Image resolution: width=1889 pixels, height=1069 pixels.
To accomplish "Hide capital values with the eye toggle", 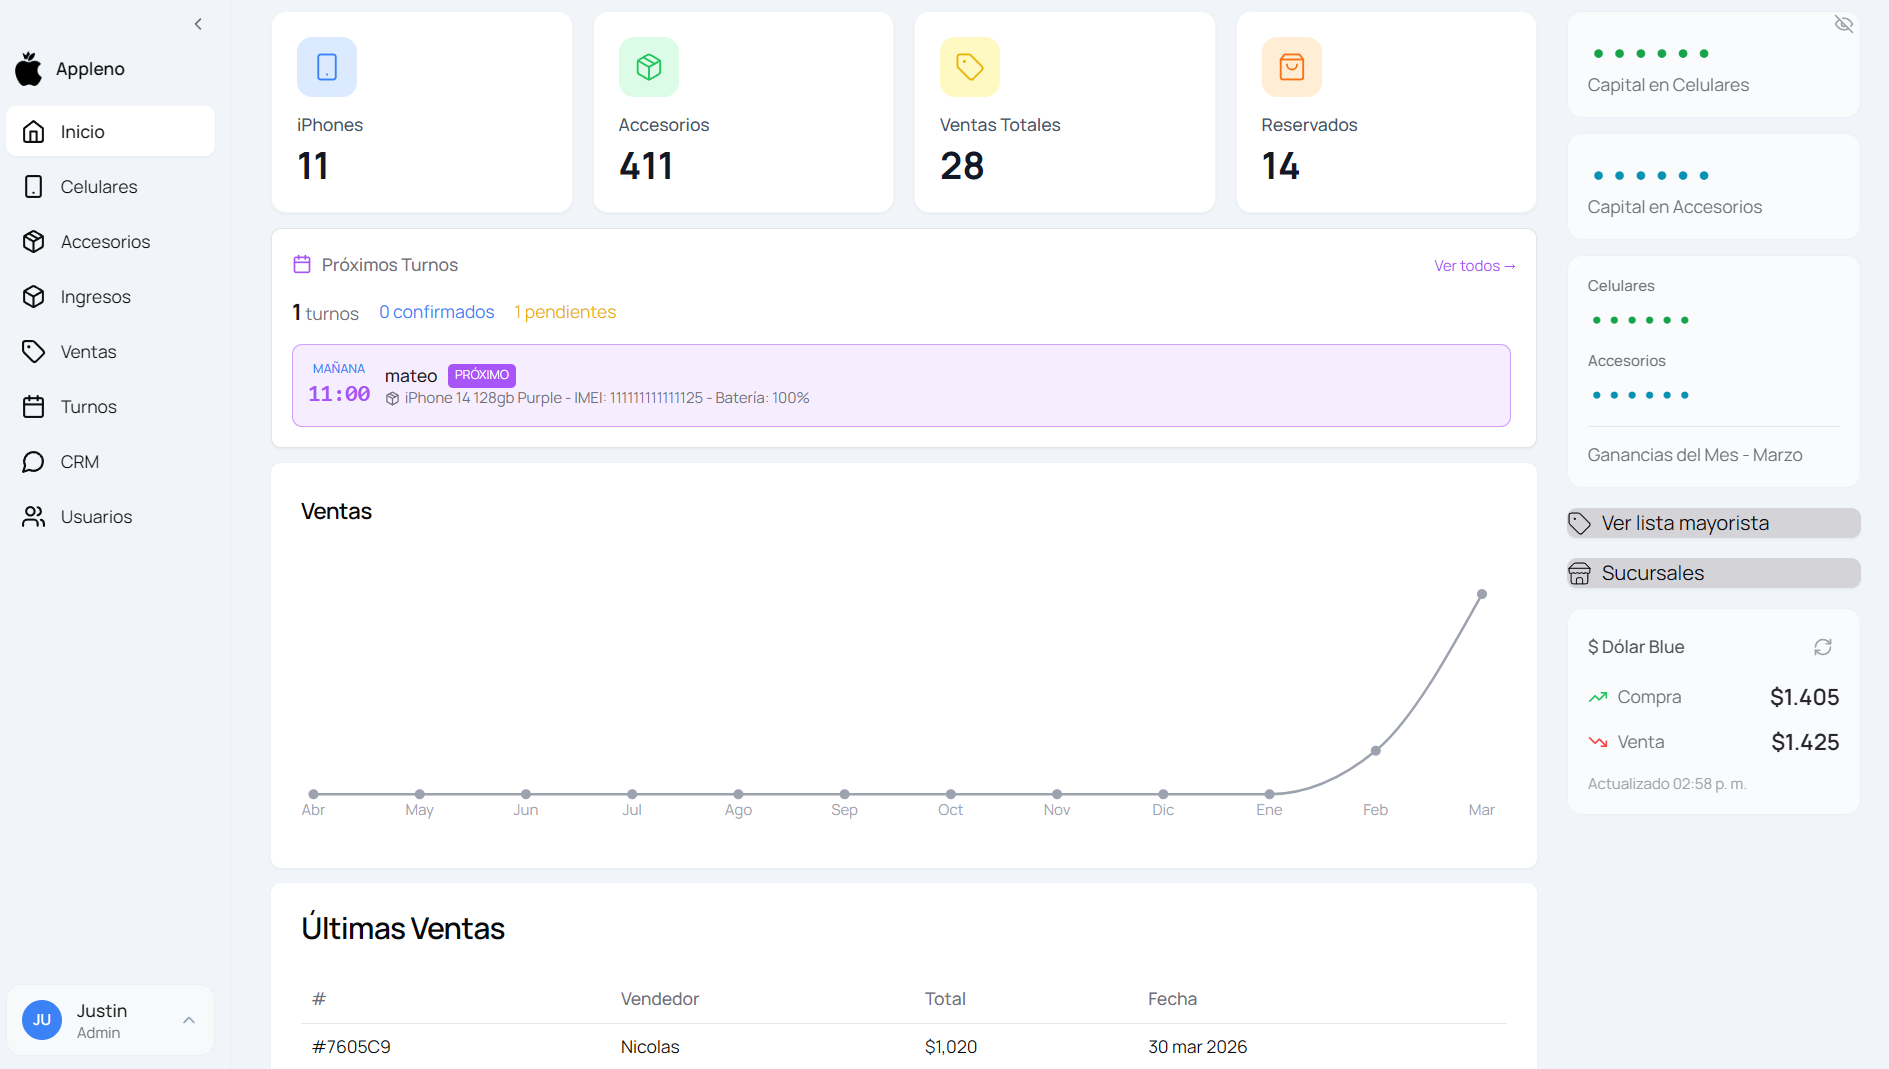I will [x=1843, y=24].
